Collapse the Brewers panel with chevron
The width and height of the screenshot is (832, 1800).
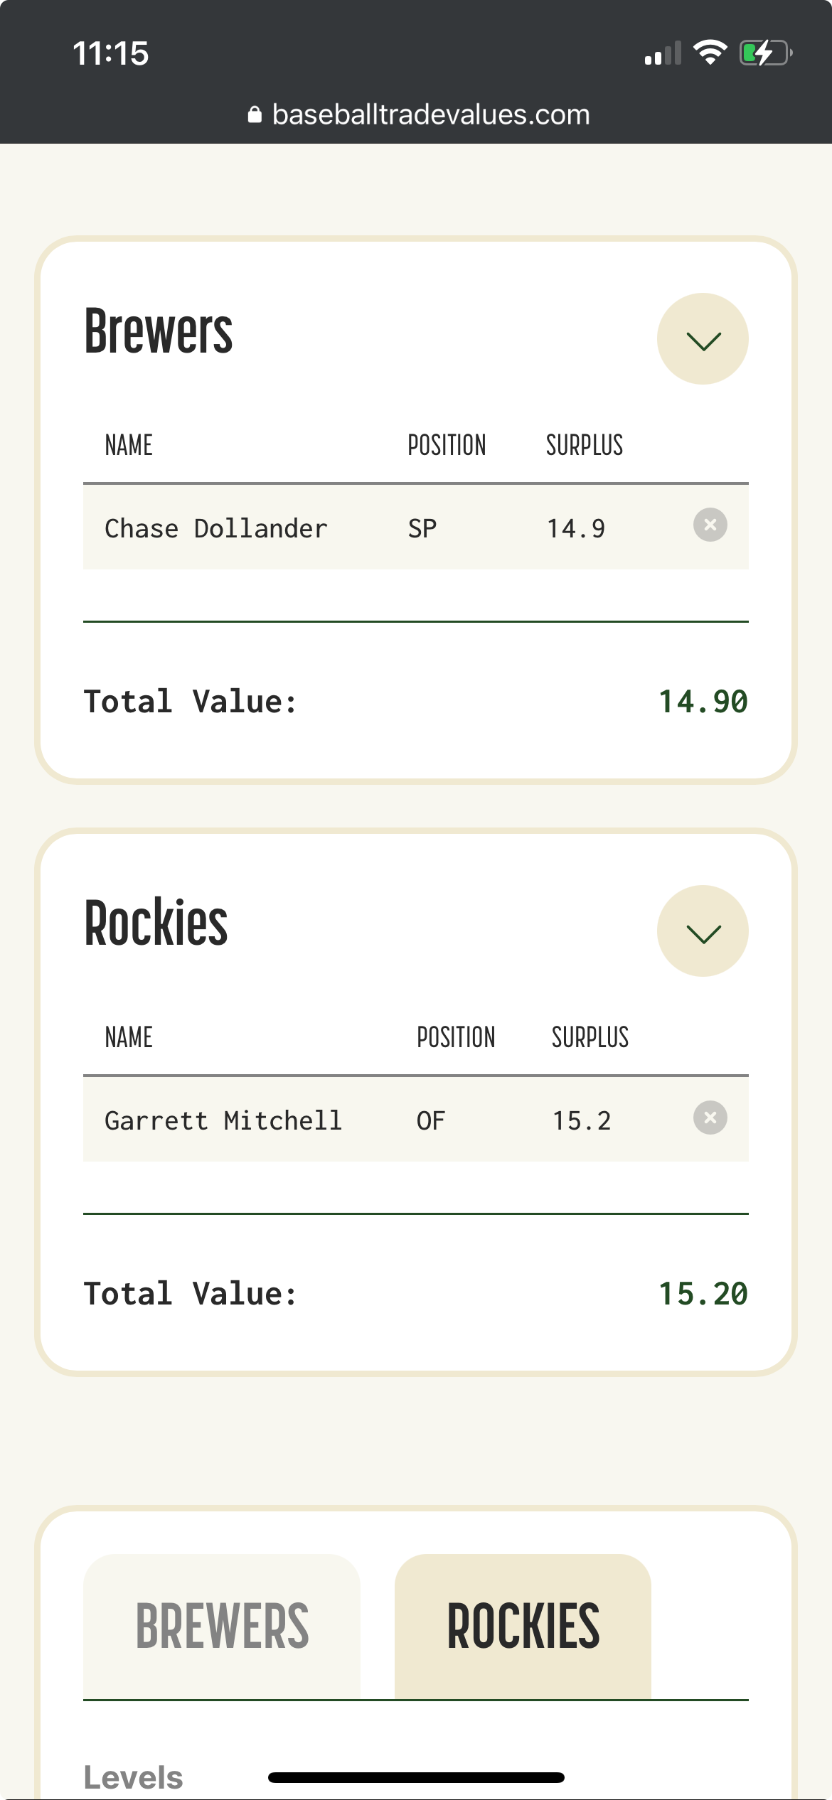point(703,339)
